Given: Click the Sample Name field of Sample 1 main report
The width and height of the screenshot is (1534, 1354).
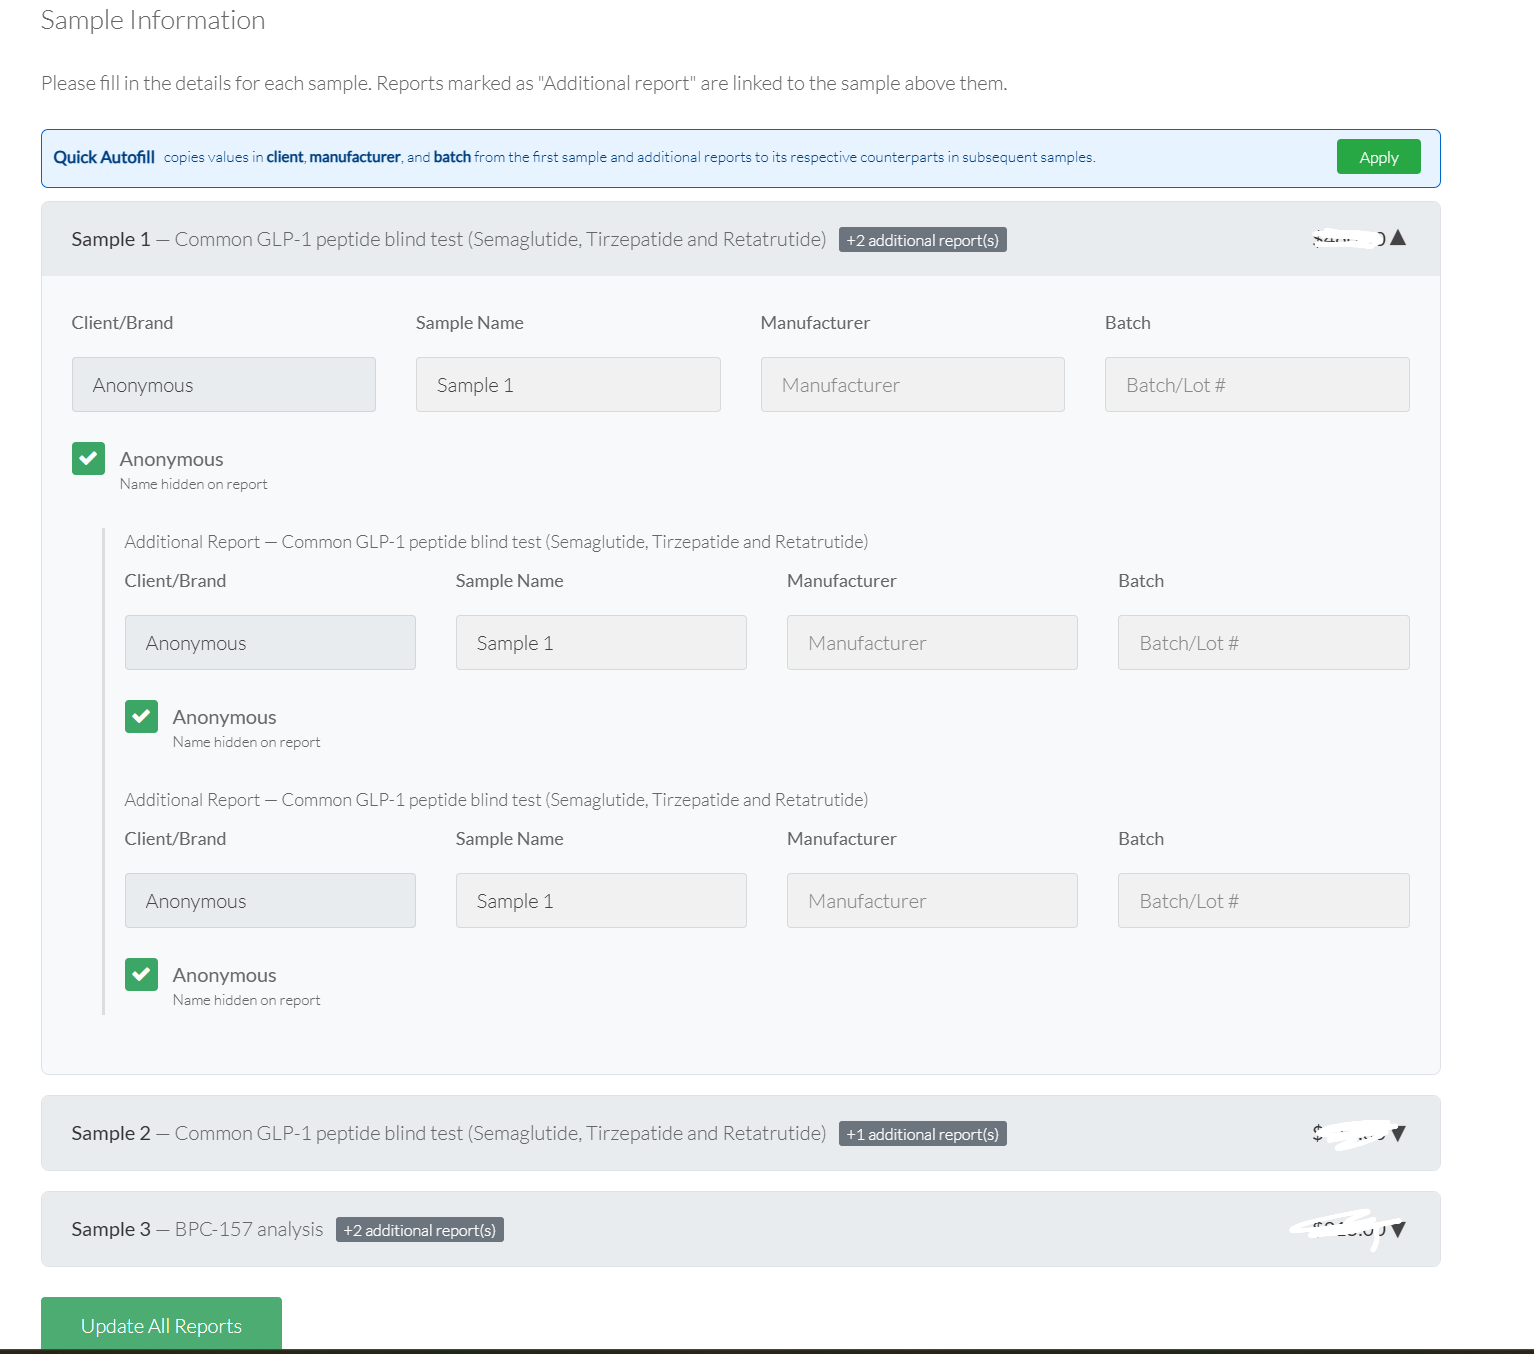Looking at the screenshot, I should (568, 385).
